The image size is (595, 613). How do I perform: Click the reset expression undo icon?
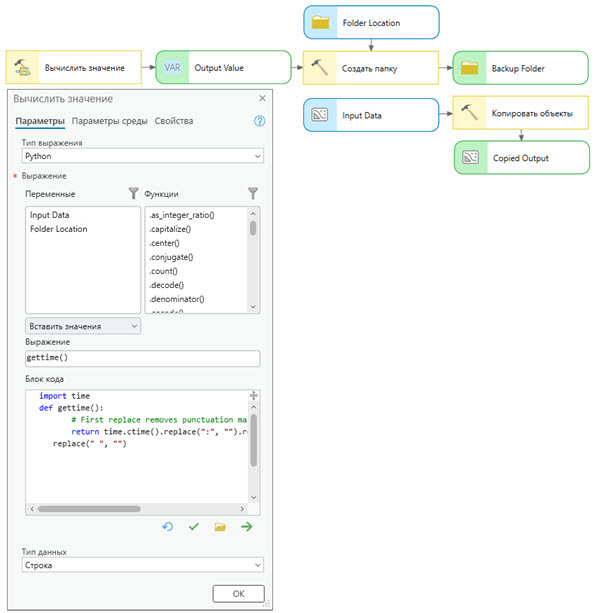167,527
